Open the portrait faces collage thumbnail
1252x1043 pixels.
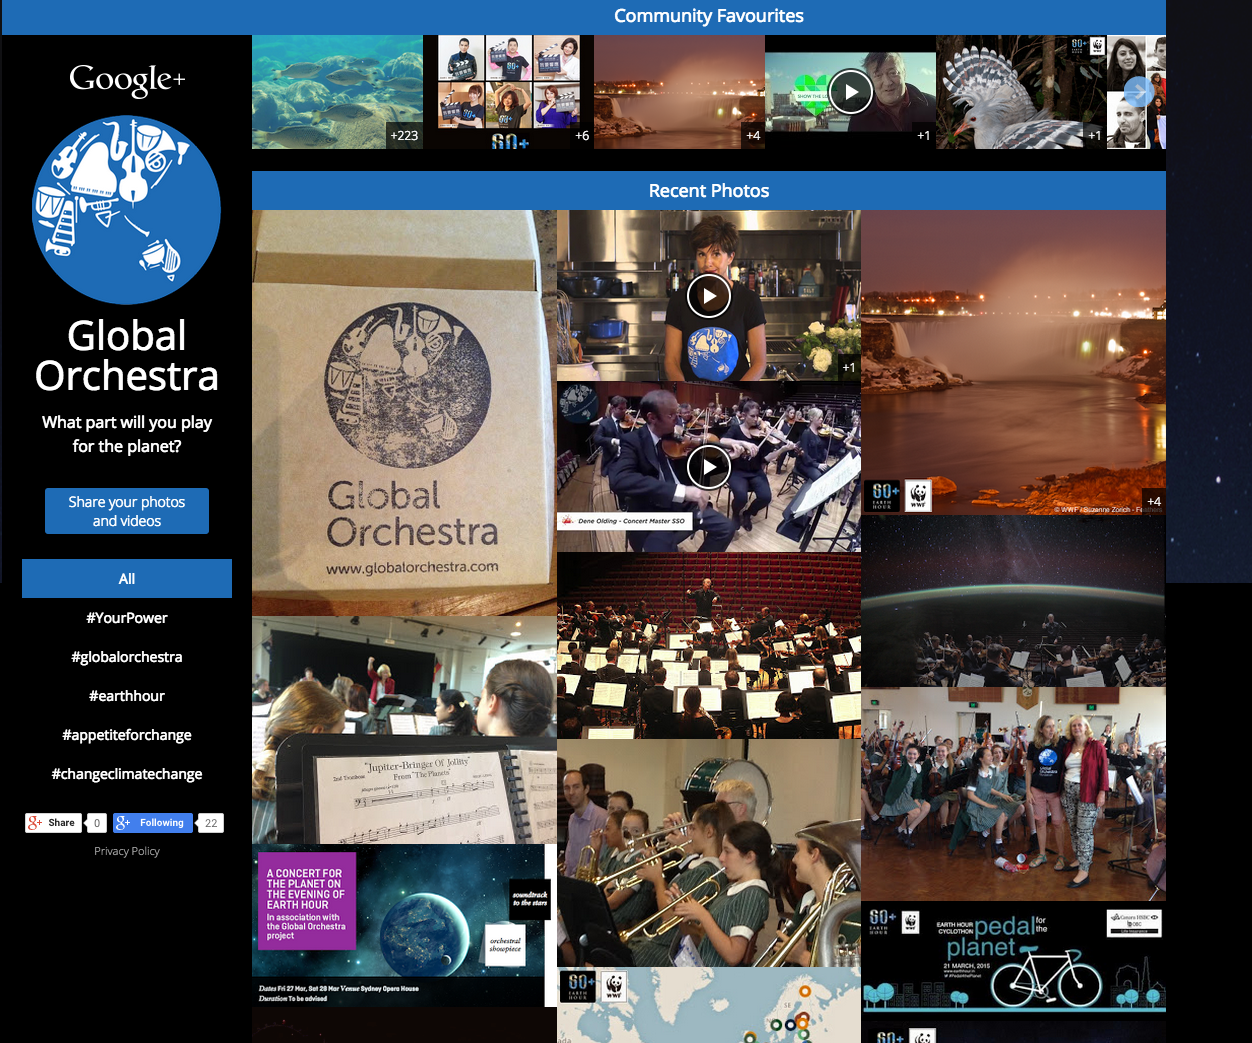point(1136,92)
